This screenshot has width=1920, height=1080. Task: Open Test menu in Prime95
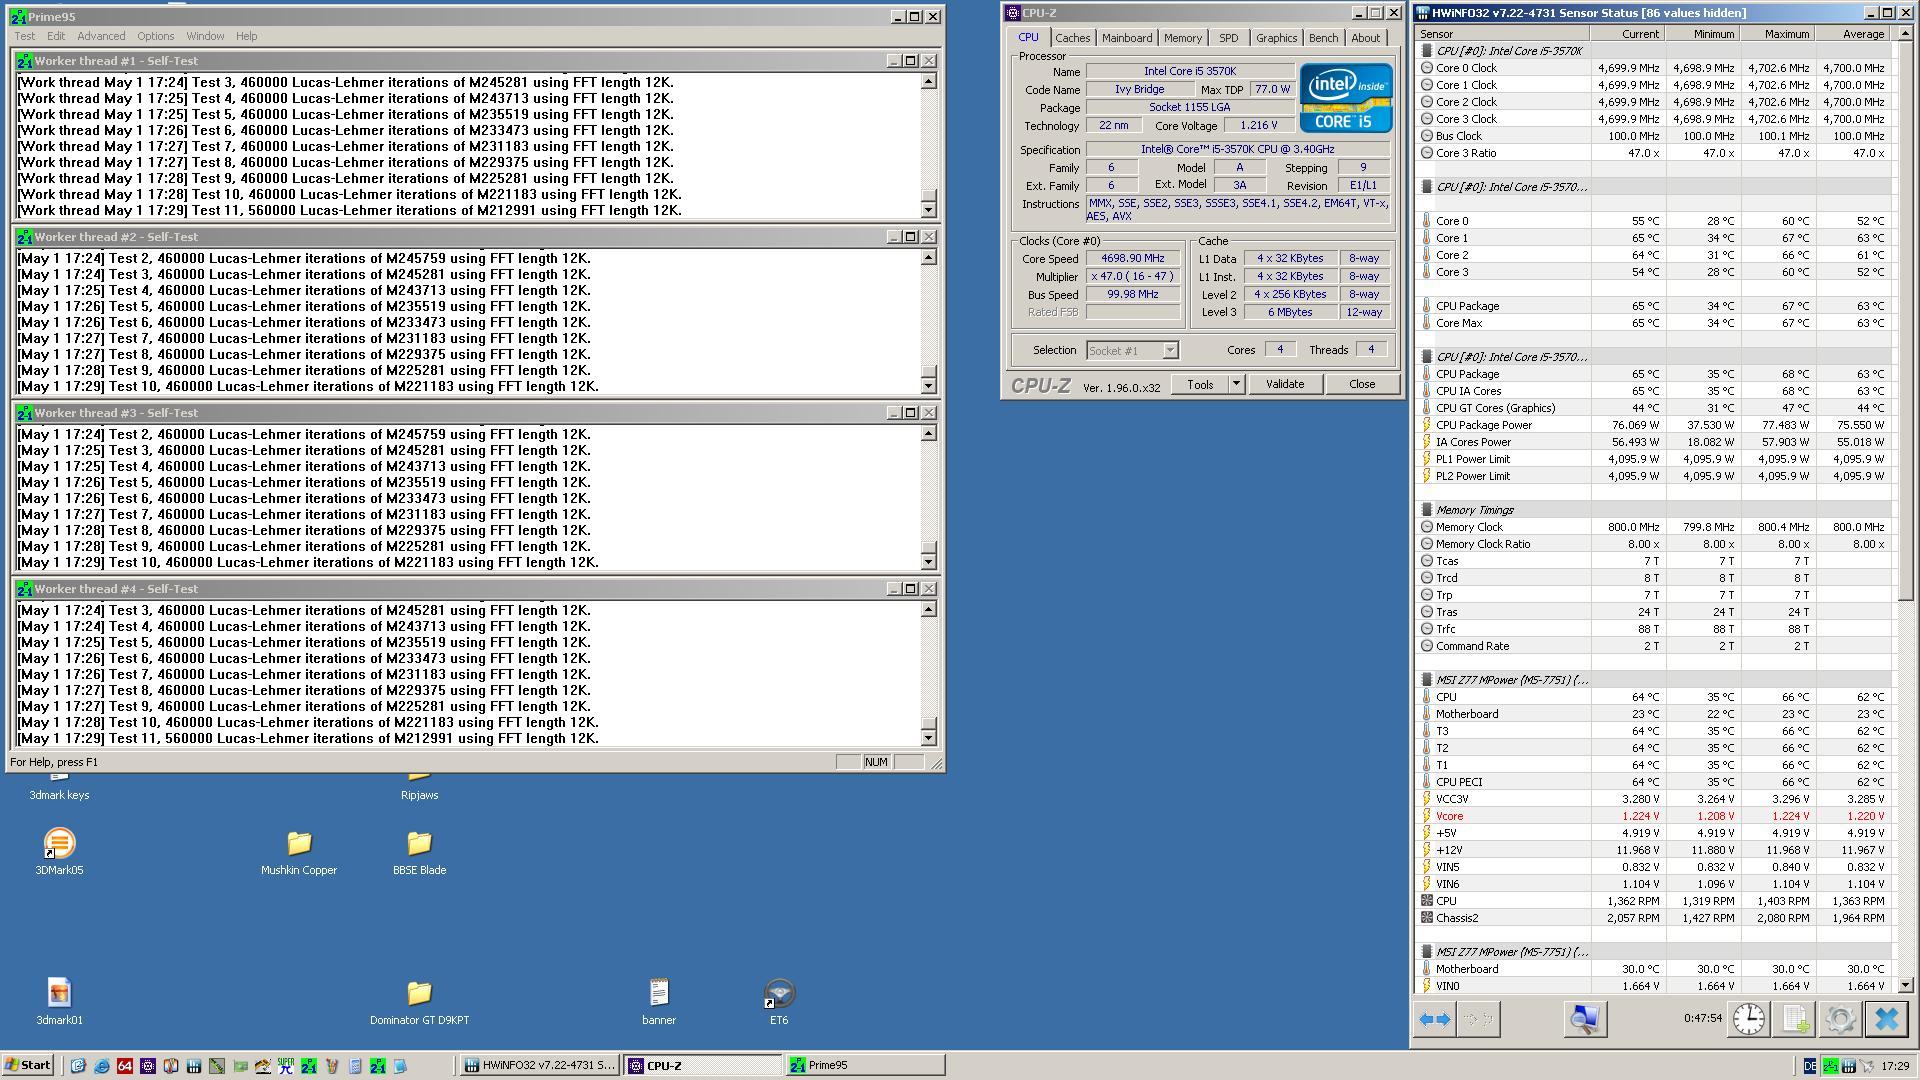point(24,36)
